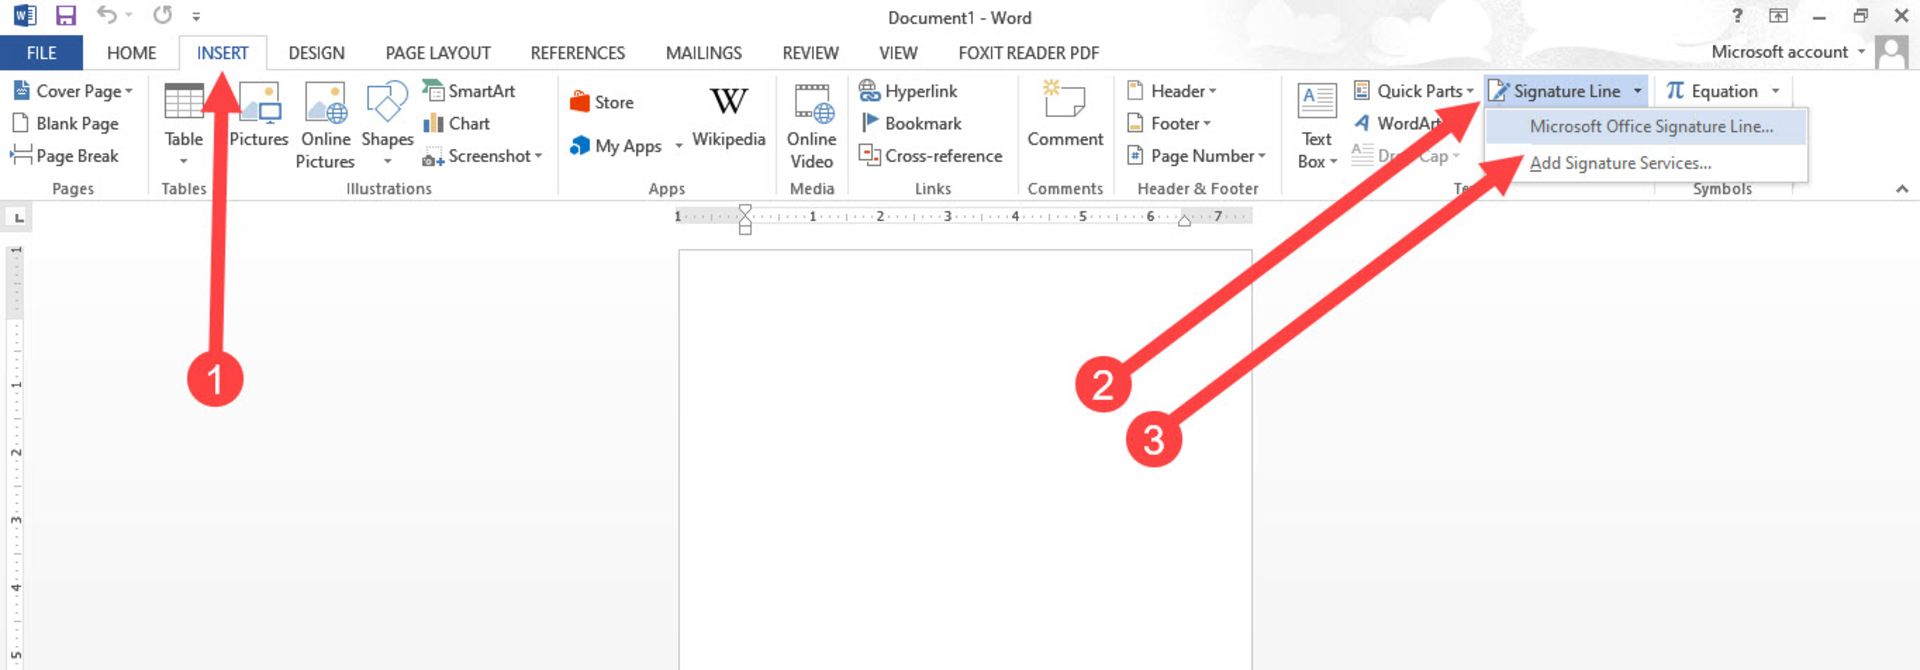This screenshot has width=1920, height=670.
Task: Click the Save icon in the title bar
Action: pos(66,16)
